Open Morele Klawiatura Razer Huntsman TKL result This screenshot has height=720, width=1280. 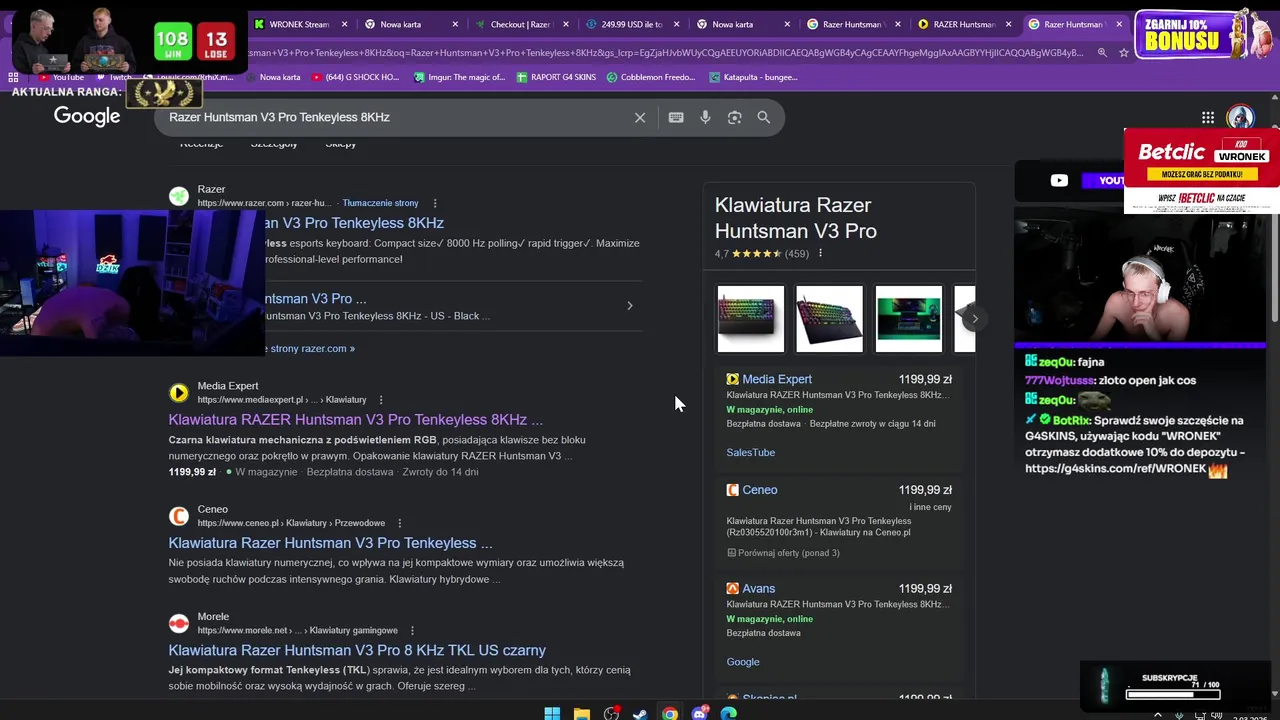click(357, 650)
